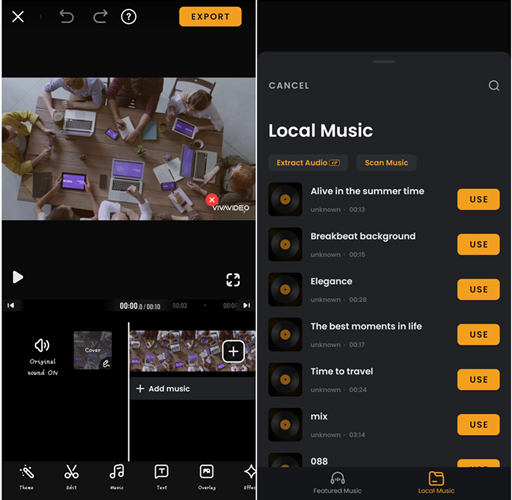Select the mix song title
Screen dimensions: 512x500
point(319,417)
